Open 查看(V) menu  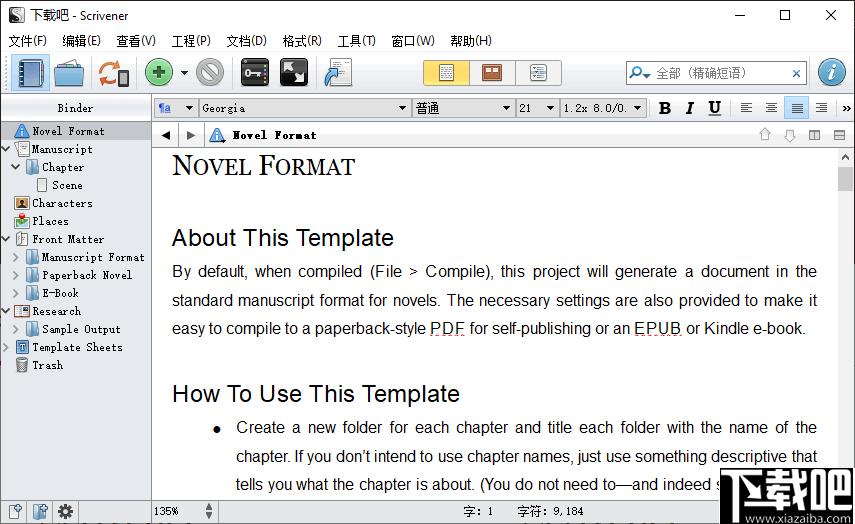click(x=136, y=41)
